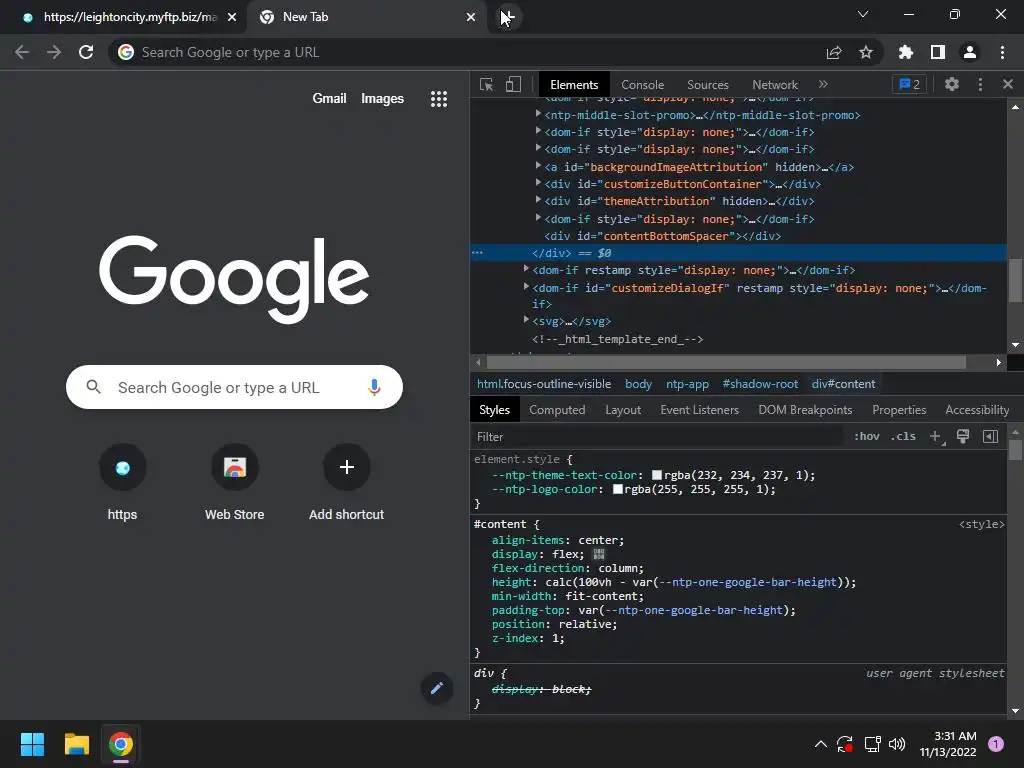Open the Windows Start button

coord(32,744)
